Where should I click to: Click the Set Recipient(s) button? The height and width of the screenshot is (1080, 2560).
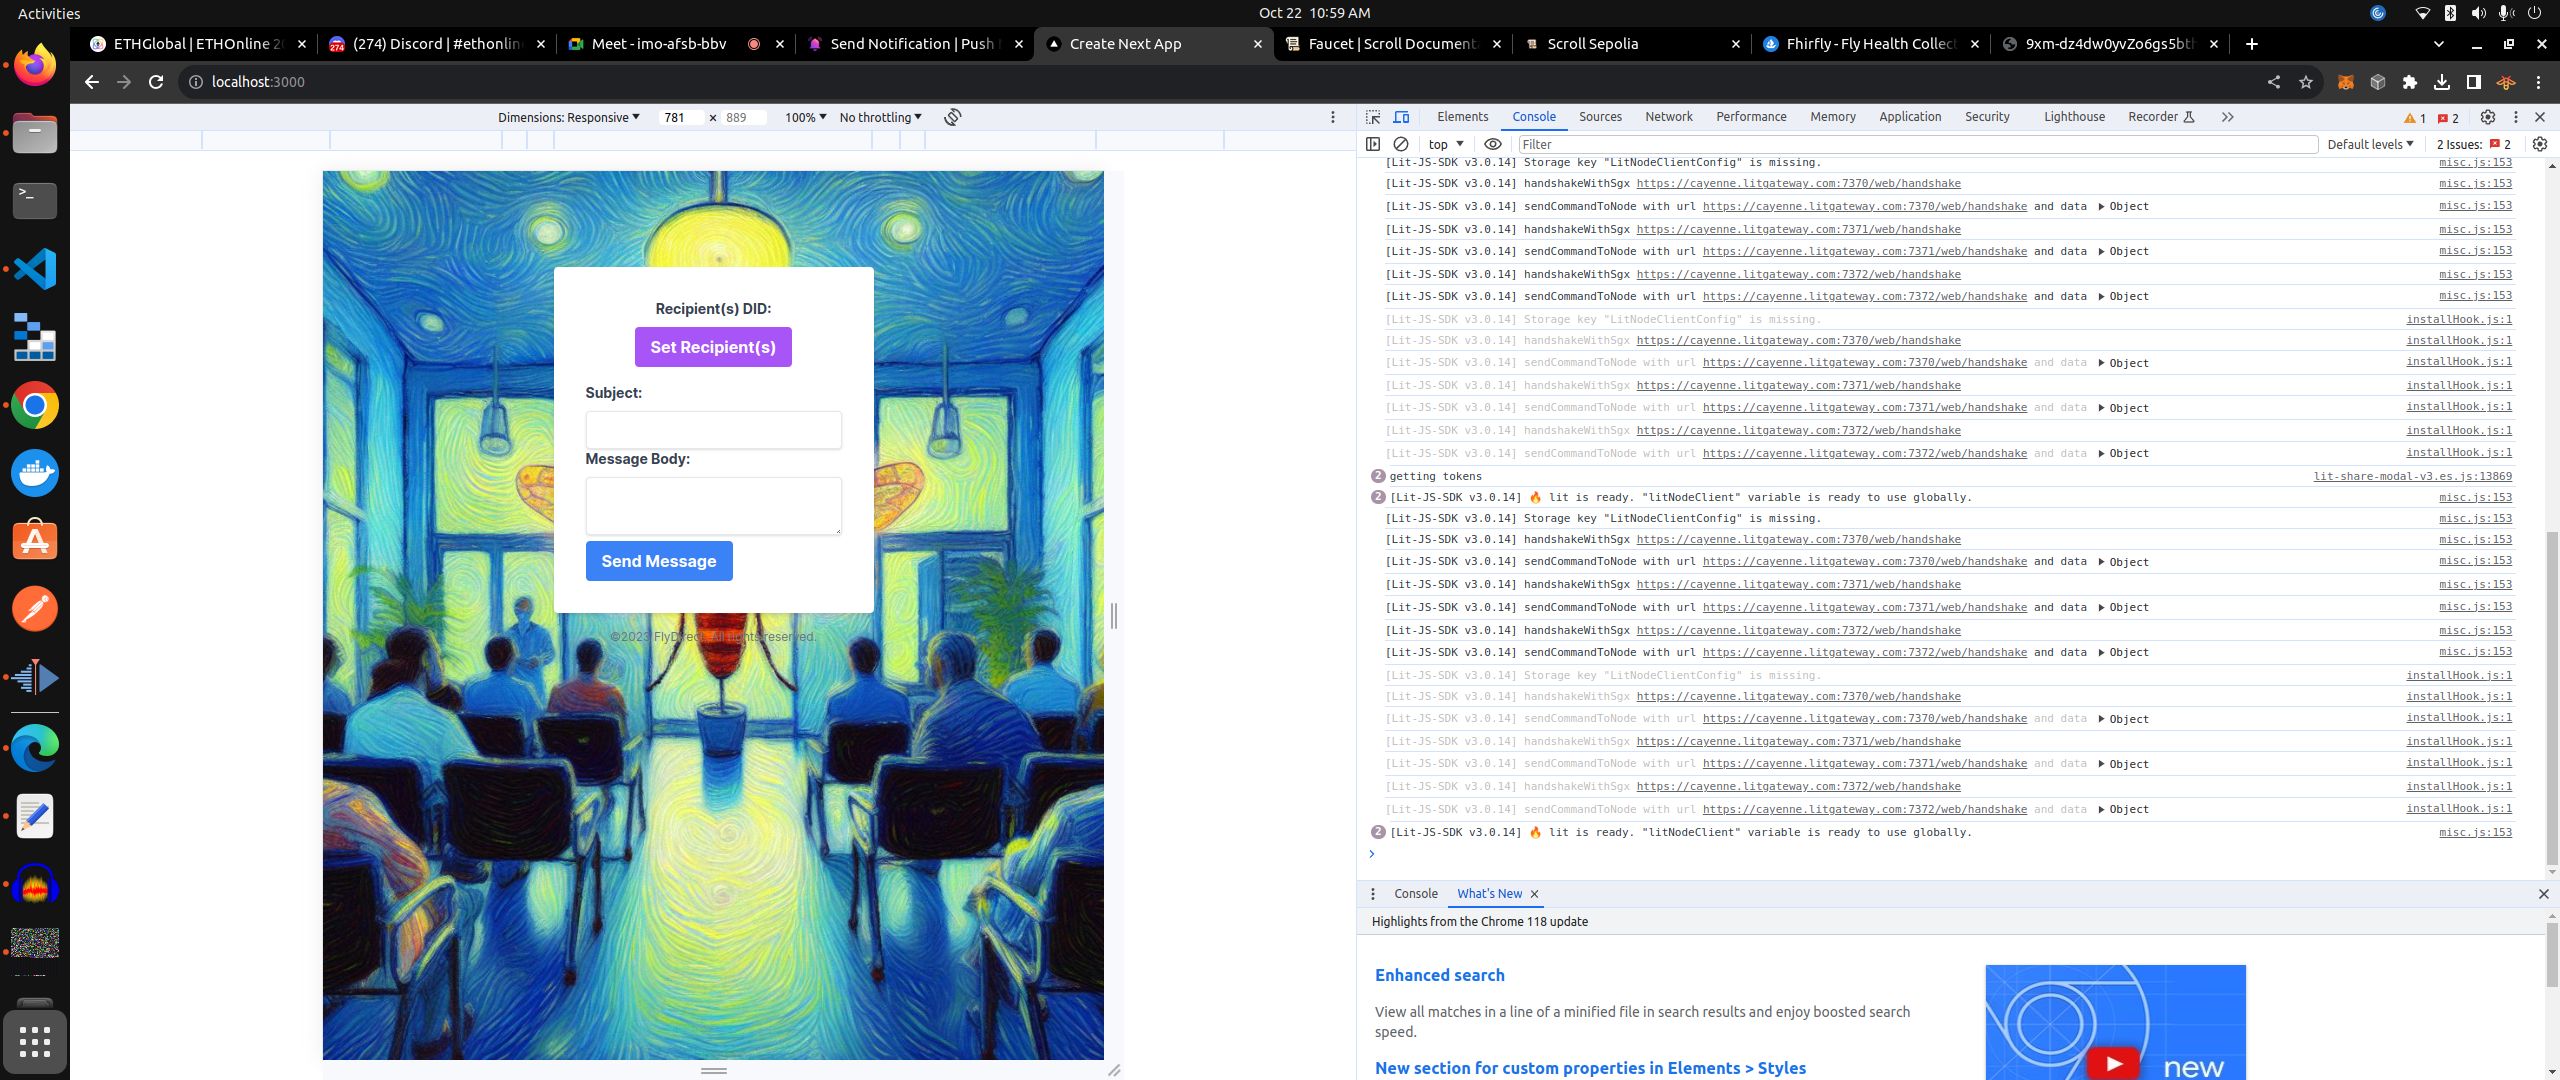pyautogui.click(x=713, y=347)
